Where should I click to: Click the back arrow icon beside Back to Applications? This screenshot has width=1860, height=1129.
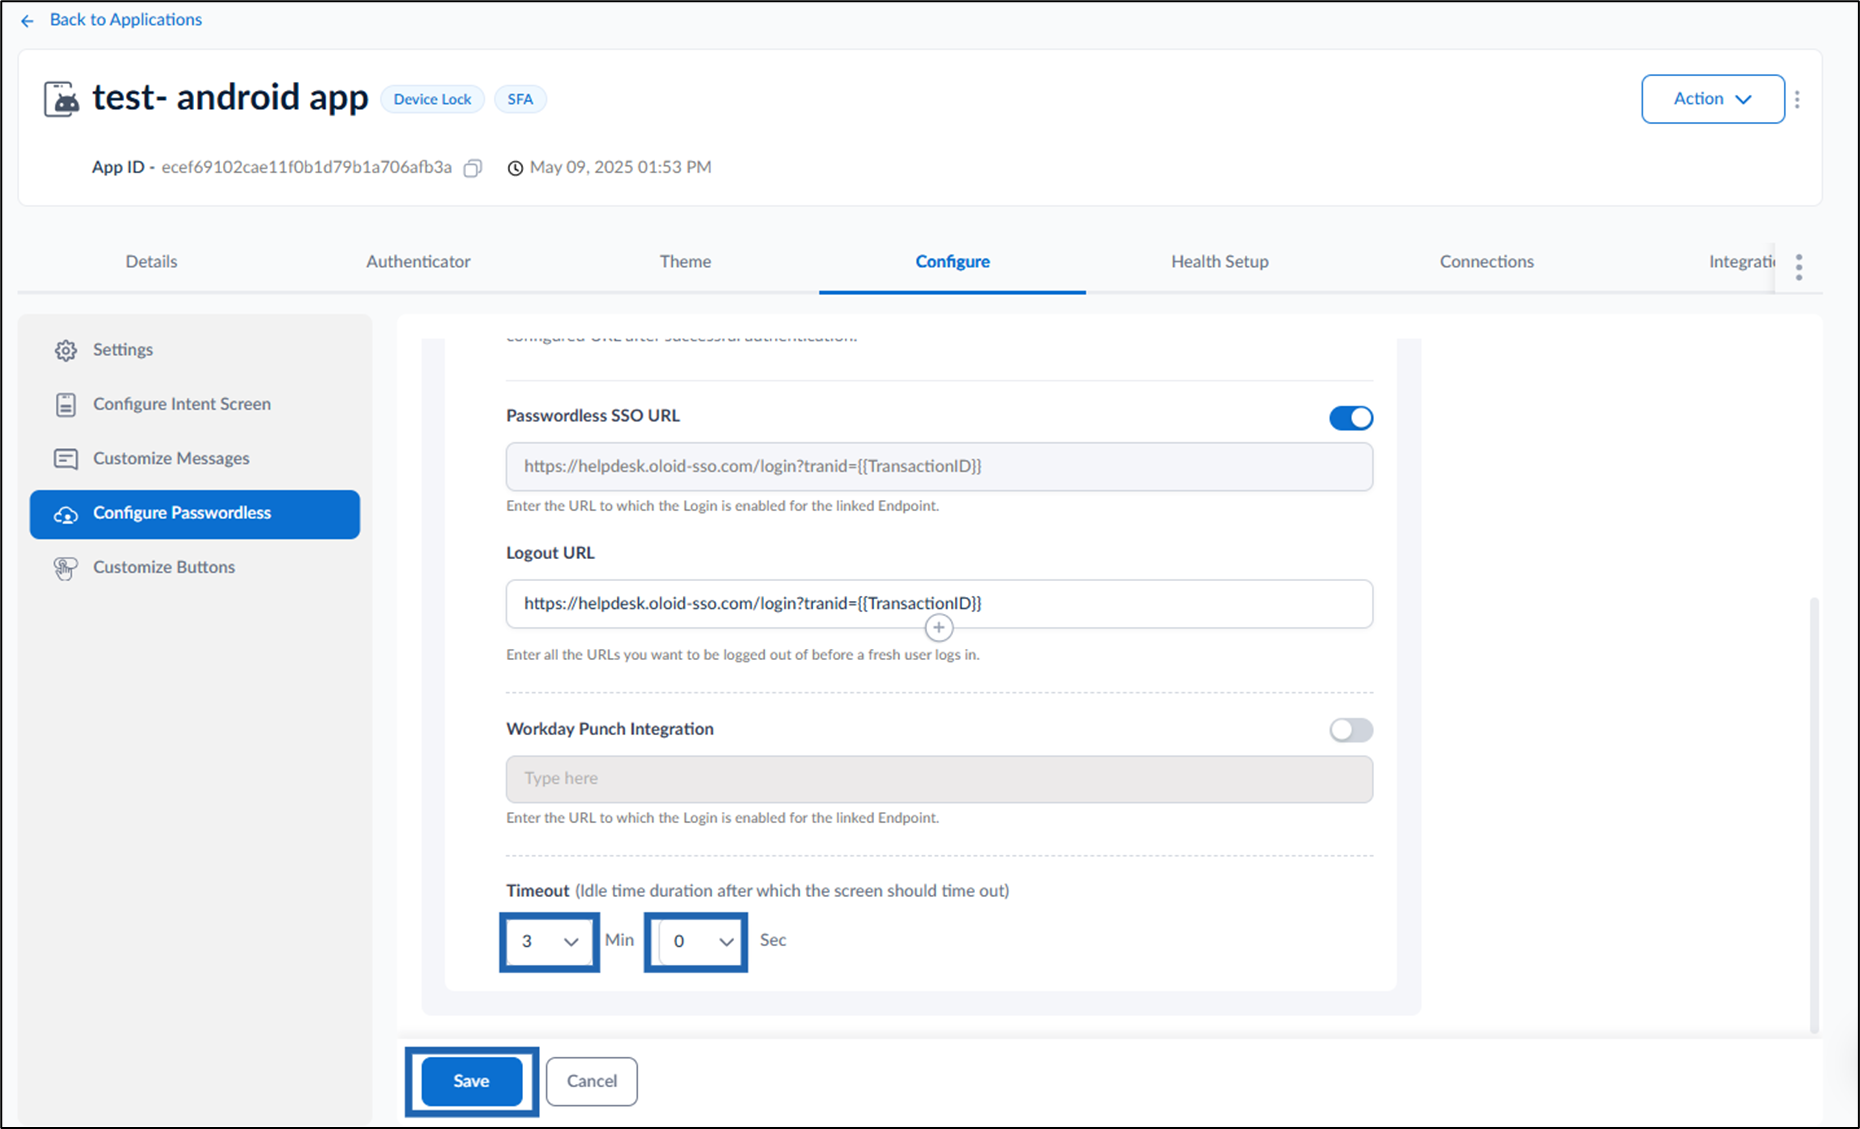tap(27, 20)
